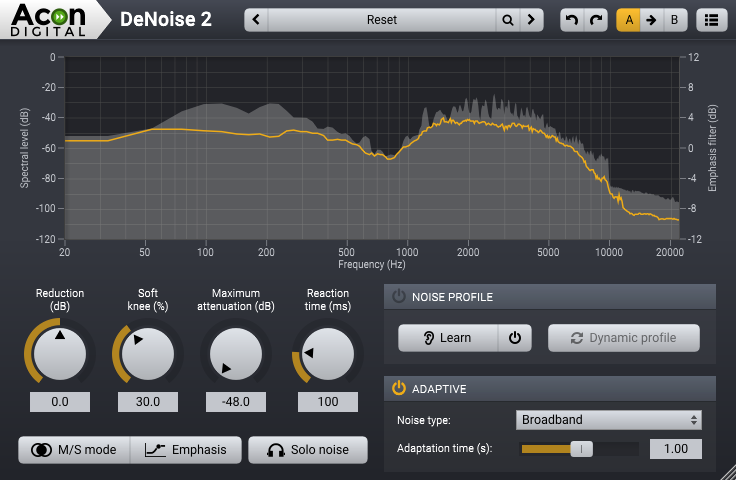Click the Emphasis filter (dB) axis label
736x480 pixels.
(x=712, y=148)
